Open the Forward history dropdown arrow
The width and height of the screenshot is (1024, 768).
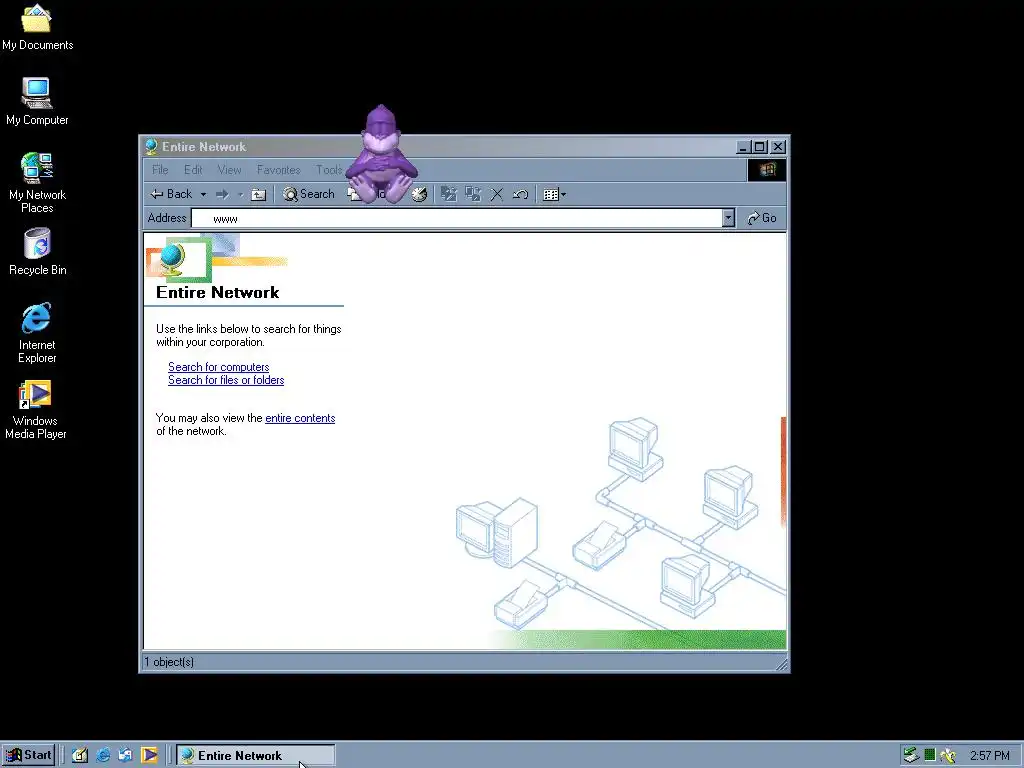pos(240,195)
